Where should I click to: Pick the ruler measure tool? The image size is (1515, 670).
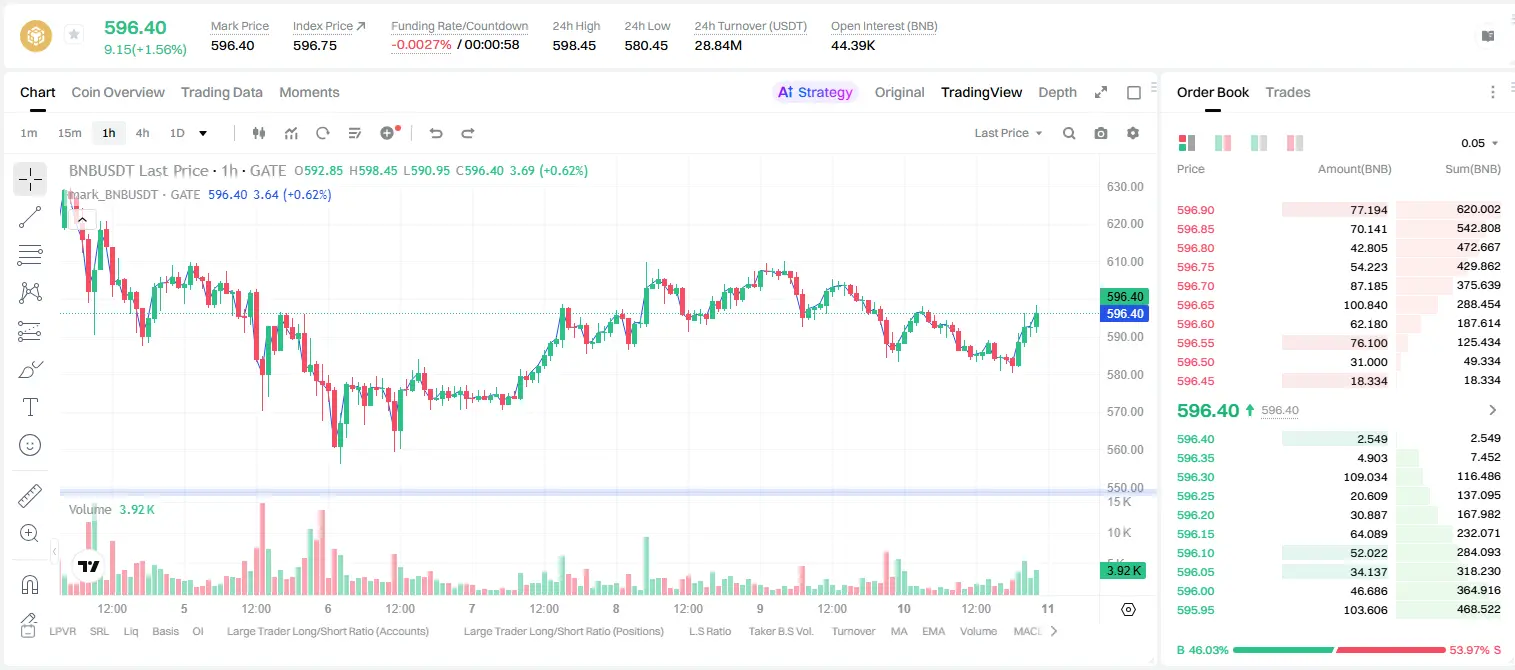pos(30,496)
